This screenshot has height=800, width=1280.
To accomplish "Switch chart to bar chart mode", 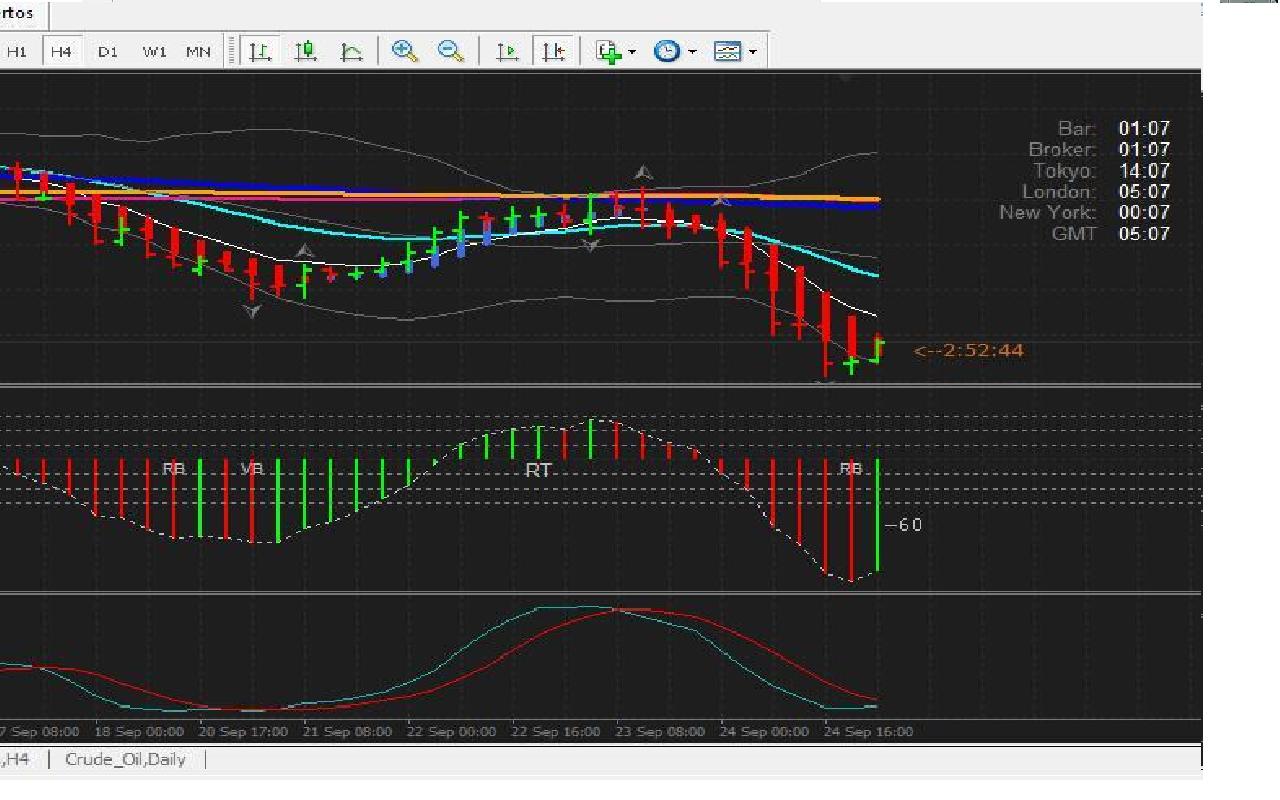I will pyautogui.click(x=260, y=52).
